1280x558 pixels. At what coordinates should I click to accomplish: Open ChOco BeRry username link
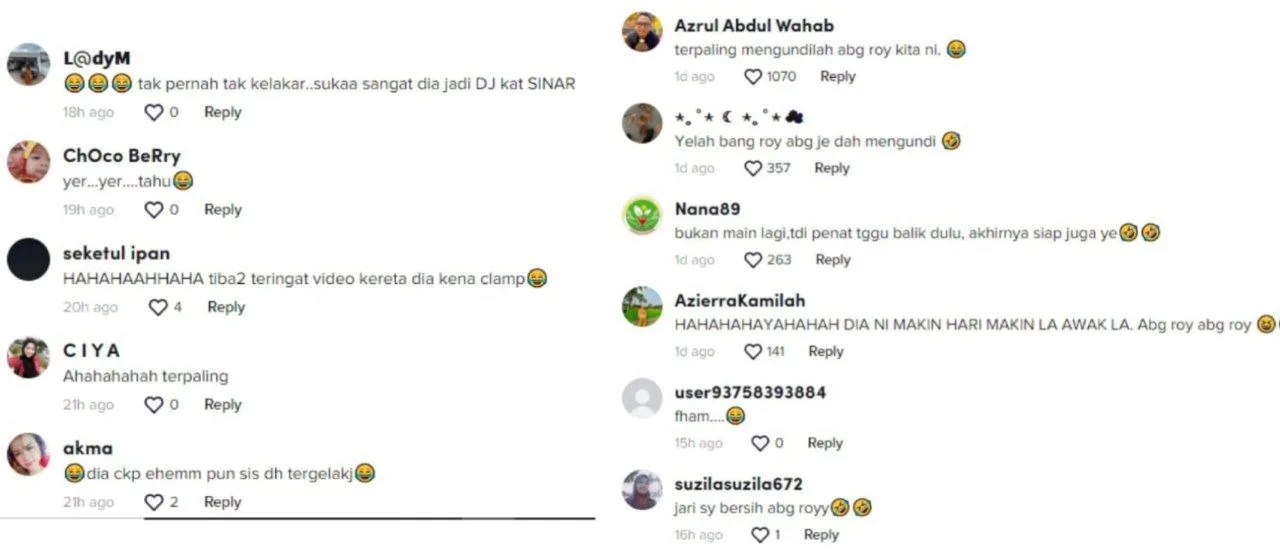122,156
